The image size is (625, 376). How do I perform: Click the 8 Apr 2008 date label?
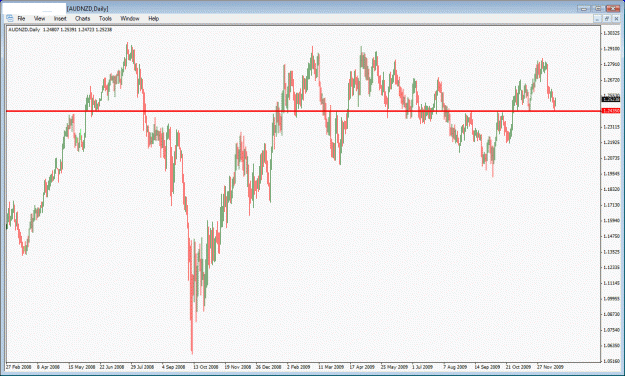click(x=49, y=367)
